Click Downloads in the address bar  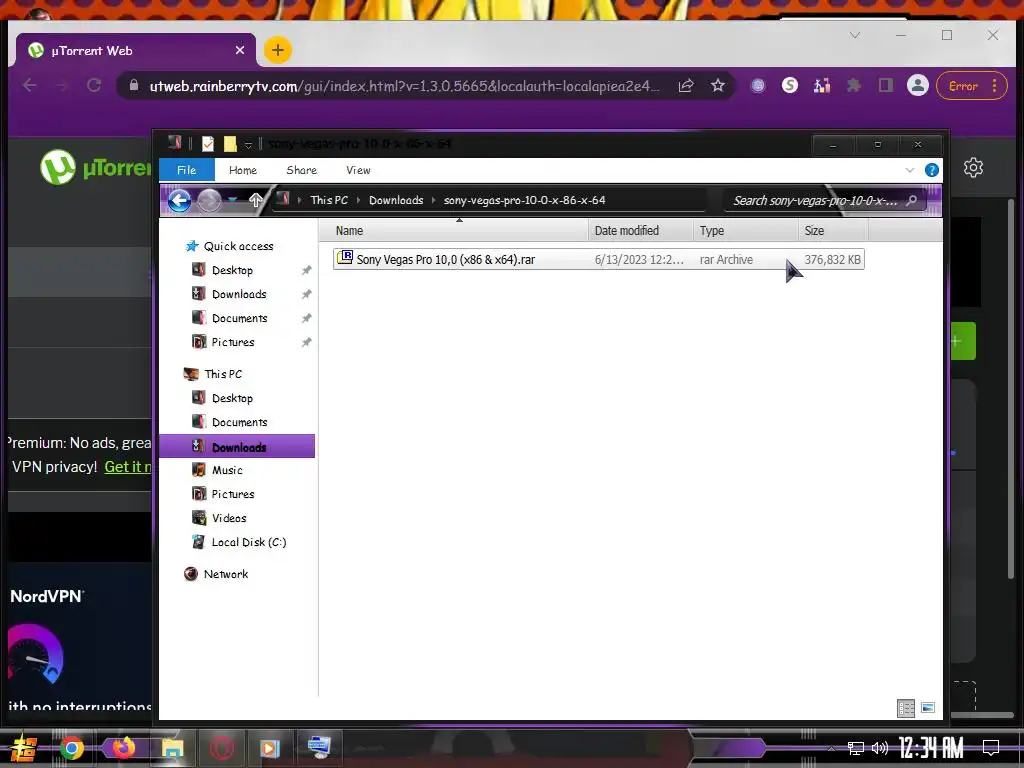point(396,200)
